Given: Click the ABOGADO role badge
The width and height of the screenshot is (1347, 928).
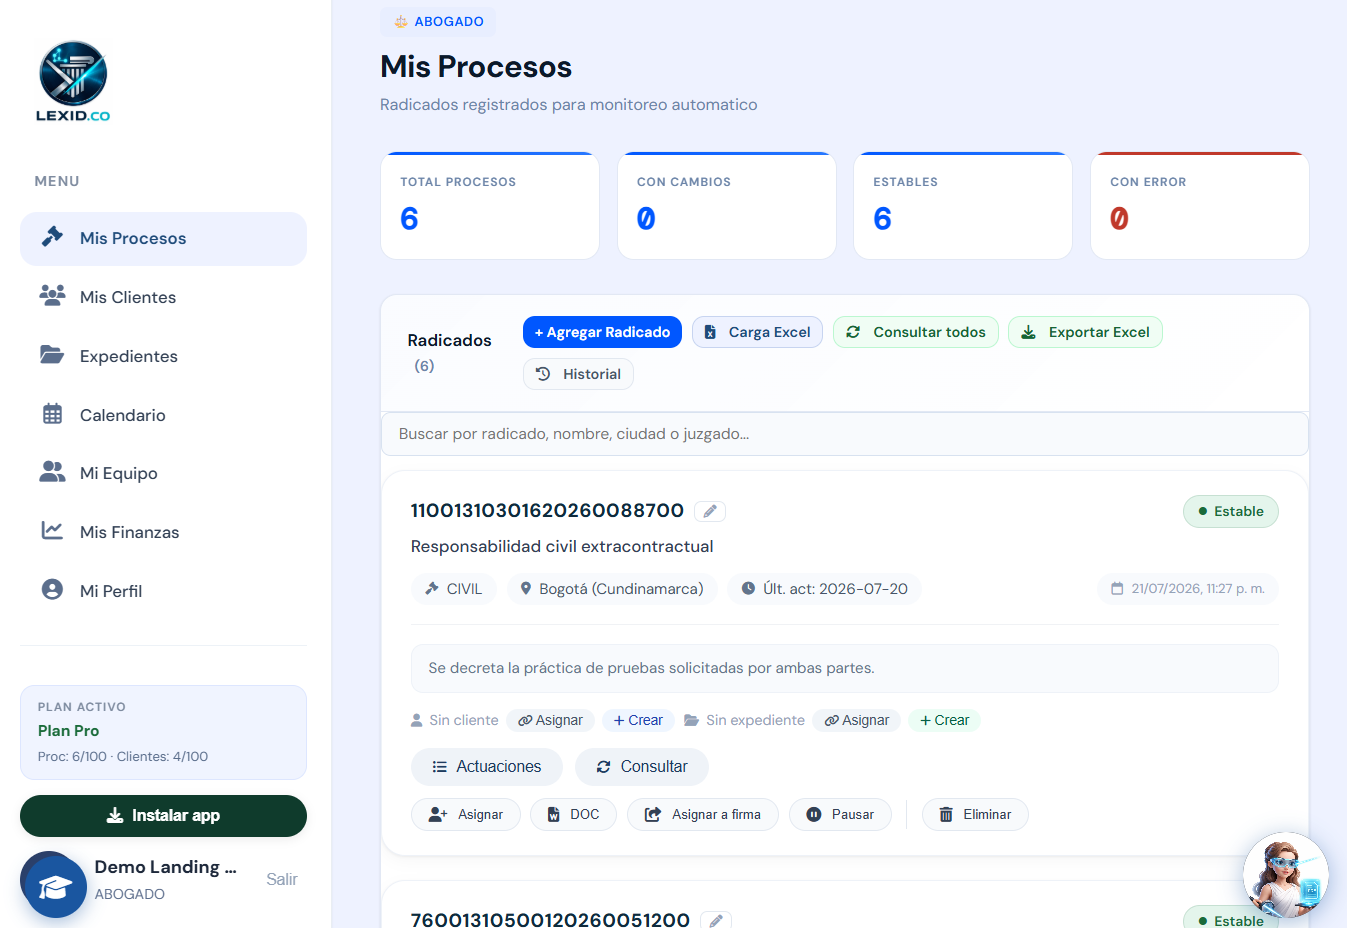Looking at the screenshot, I should [438, 21].
